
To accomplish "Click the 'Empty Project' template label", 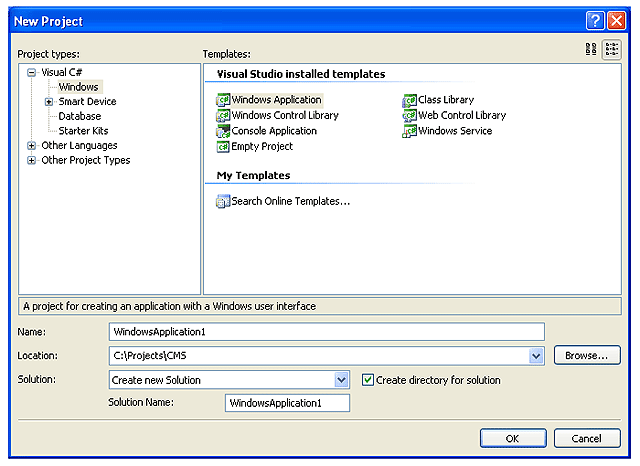I will pyautogui.click(x=262, y=146).
